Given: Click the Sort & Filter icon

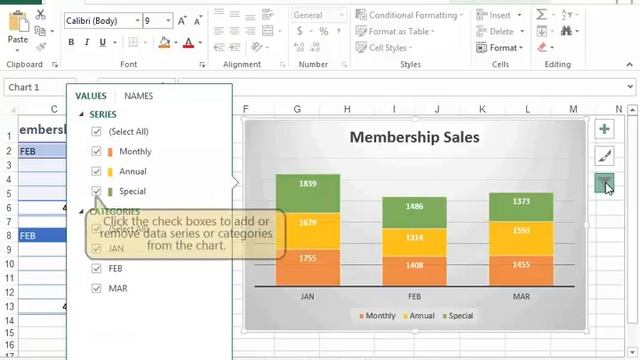Looking at the screenshot, I should click(567, 15).
